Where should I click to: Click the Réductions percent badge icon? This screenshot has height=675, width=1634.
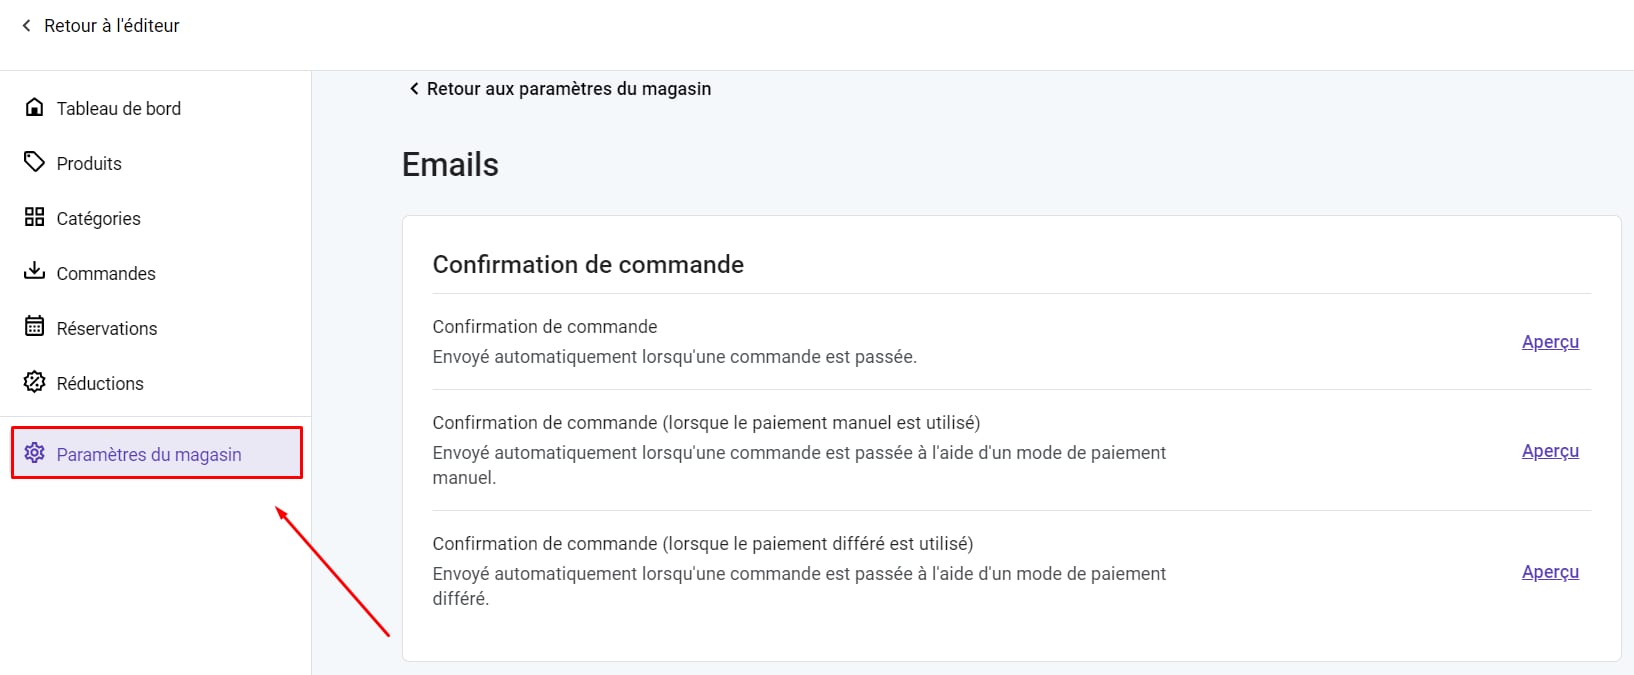point(34,382)
